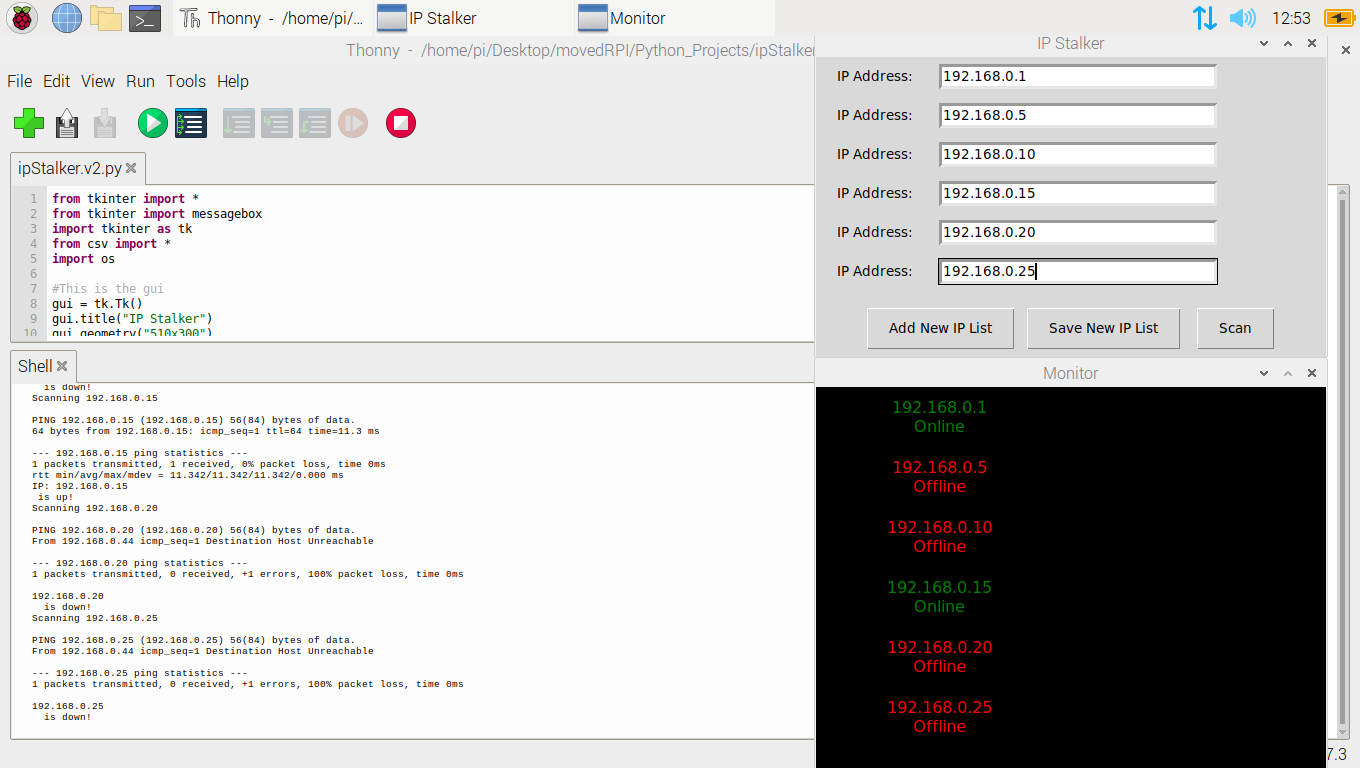Viewport: 1360px width, 768px height.
Task: Select the ipStalker.v2.py editor tab
Action: [79, 168]
